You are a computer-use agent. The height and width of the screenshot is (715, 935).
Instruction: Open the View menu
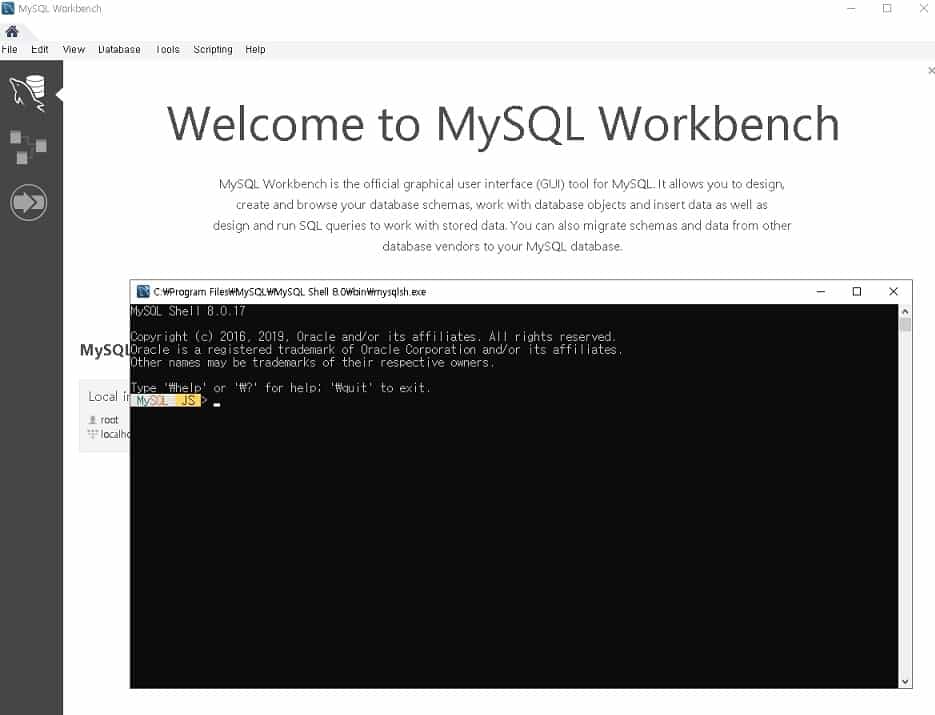point(74,49)
